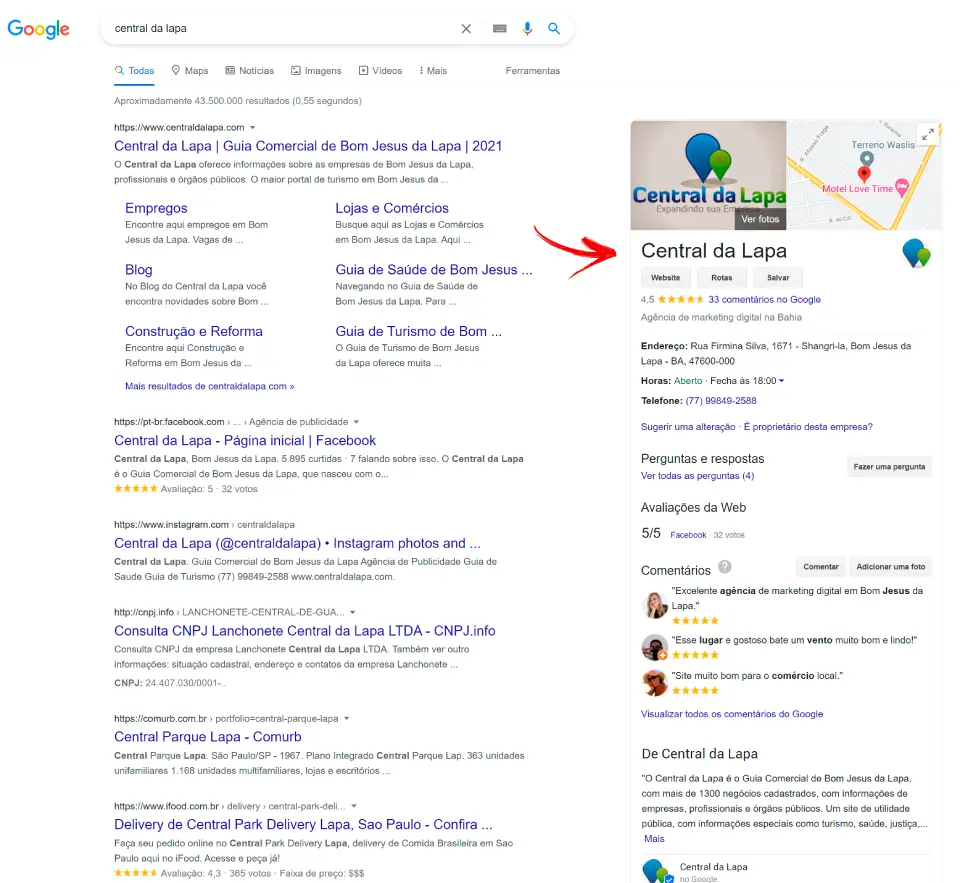Viewport: 960px width, 883px height.
Task: Click the Website button
Action: click(666, 278)
